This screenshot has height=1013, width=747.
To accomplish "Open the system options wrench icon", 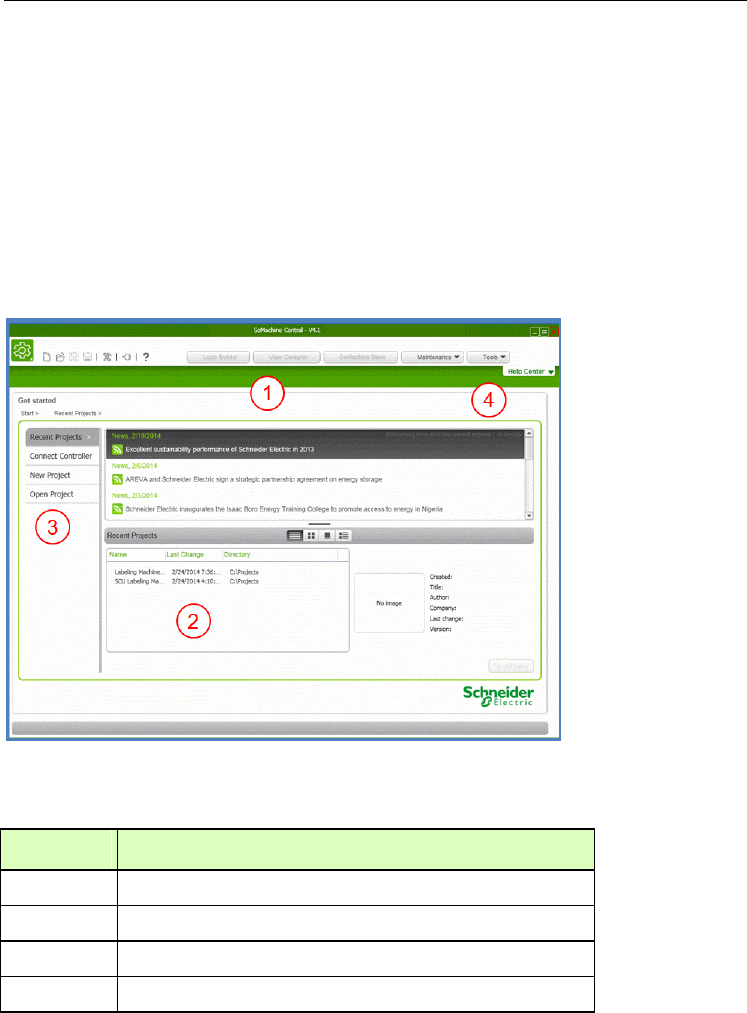I will pos(107,357).
